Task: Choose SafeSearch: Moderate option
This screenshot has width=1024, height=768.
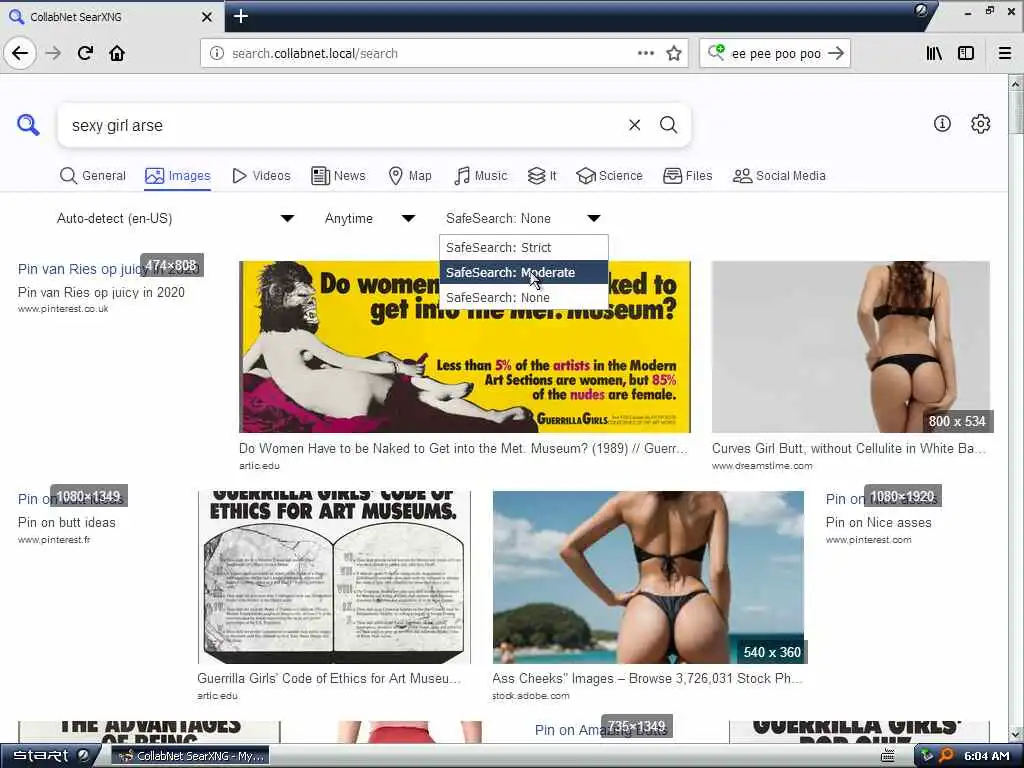Action: [524, 272]
